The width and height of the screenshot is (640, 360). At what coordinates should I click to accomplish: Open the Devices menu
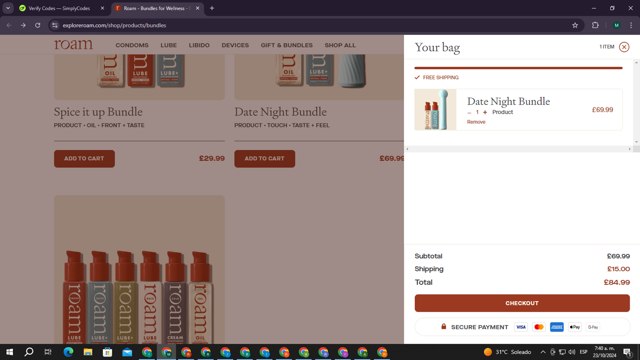235,45
